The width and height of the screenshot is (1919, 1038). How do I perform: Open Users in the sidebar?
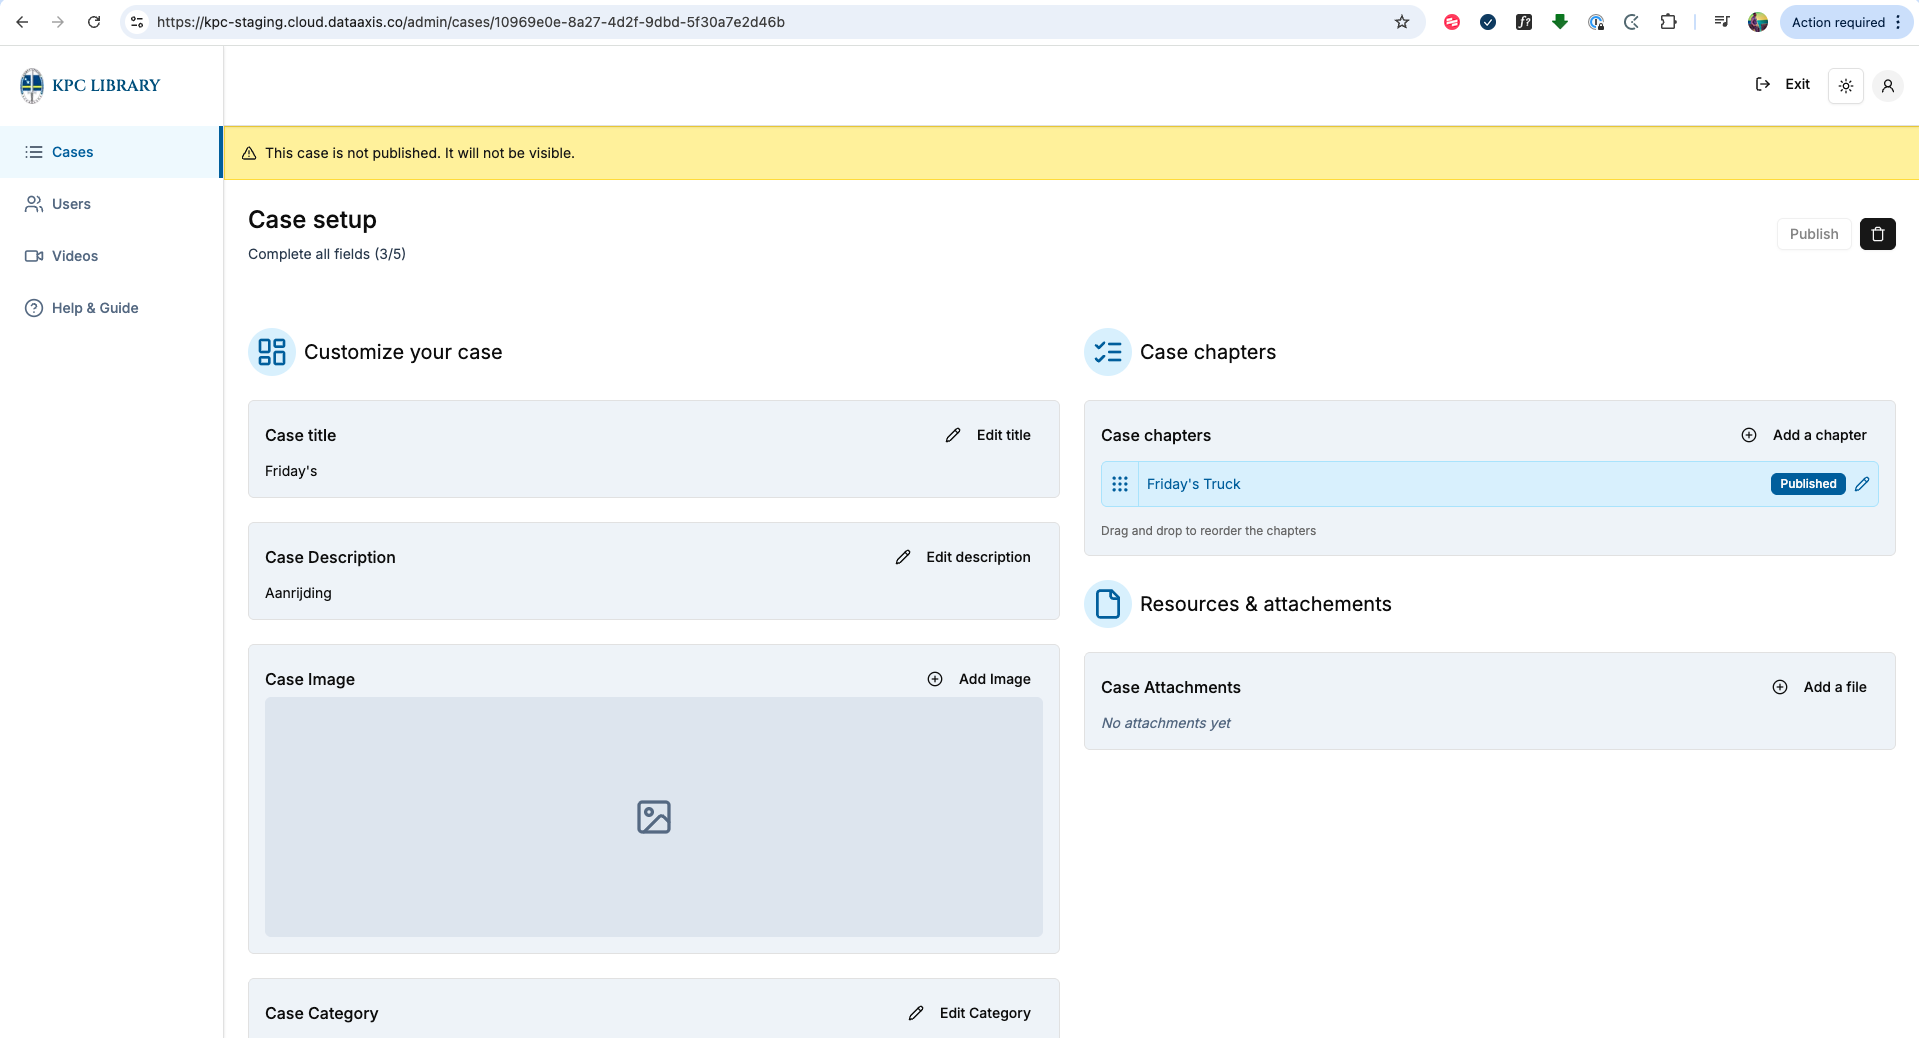click(x=110, y=204)
